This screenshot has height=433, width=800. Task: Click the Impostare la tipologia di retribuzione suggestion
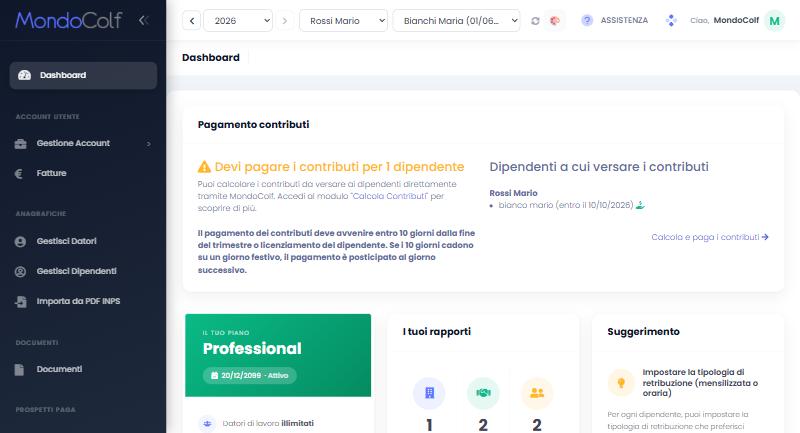pyautogui.click(x=700, y=383)
